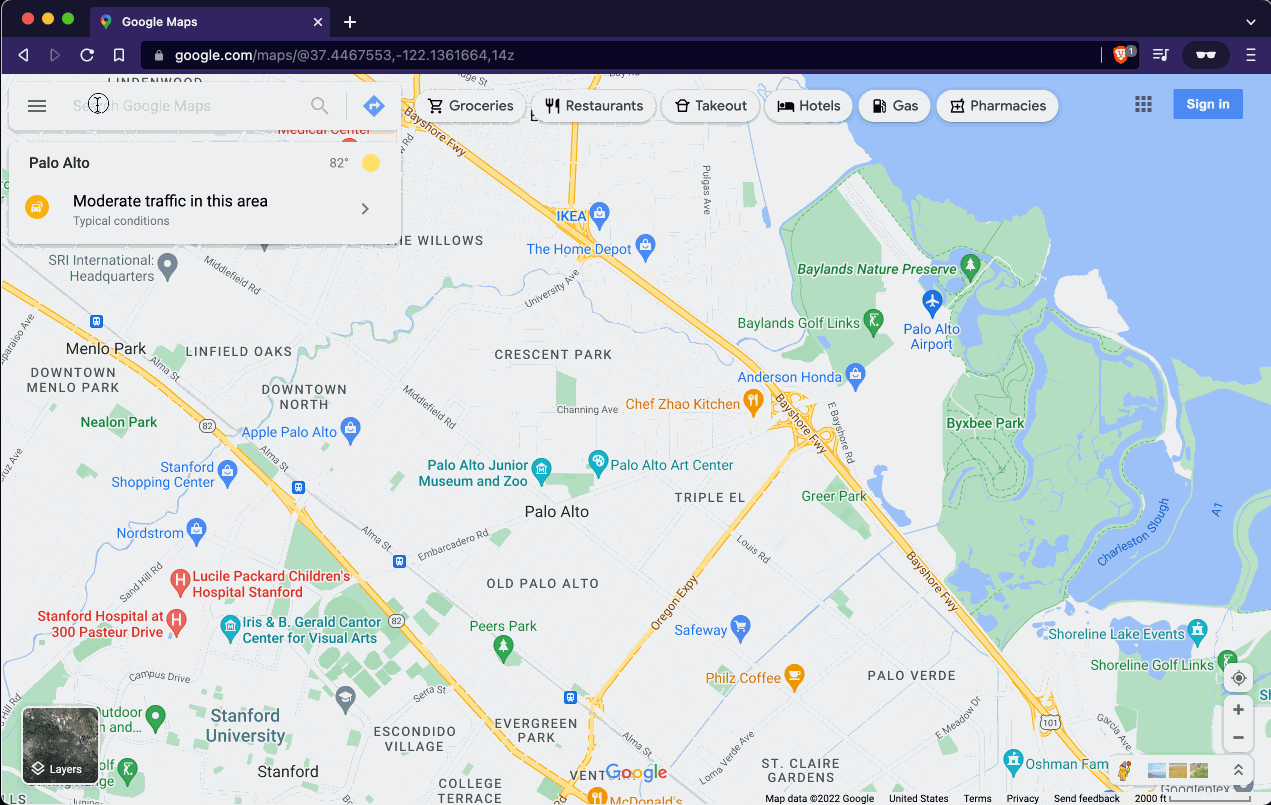Screen dimensions: 1271x805
Task: Select Chef Zhao Kitchen restaurant marker
Action: (754, 402)
